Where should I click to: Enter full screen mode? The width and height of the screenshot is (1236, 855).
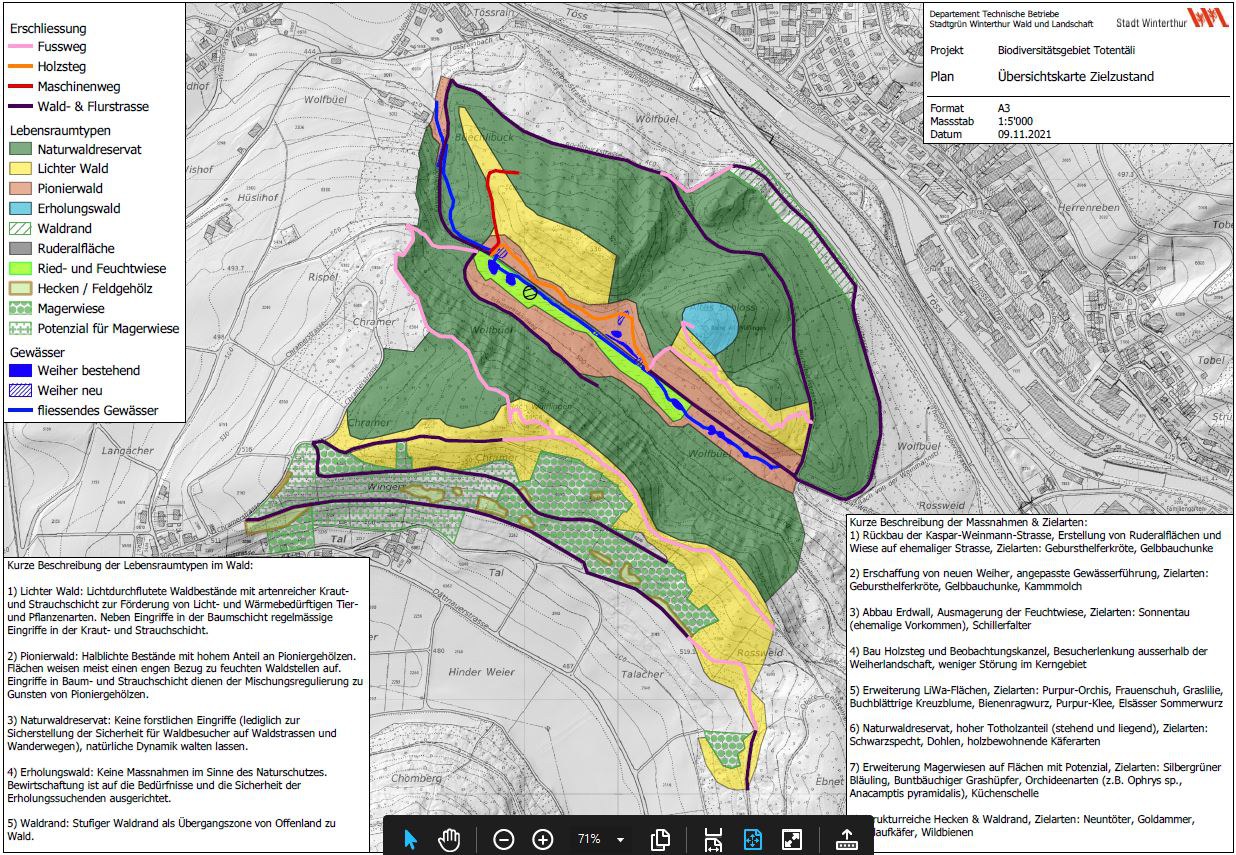792,839
